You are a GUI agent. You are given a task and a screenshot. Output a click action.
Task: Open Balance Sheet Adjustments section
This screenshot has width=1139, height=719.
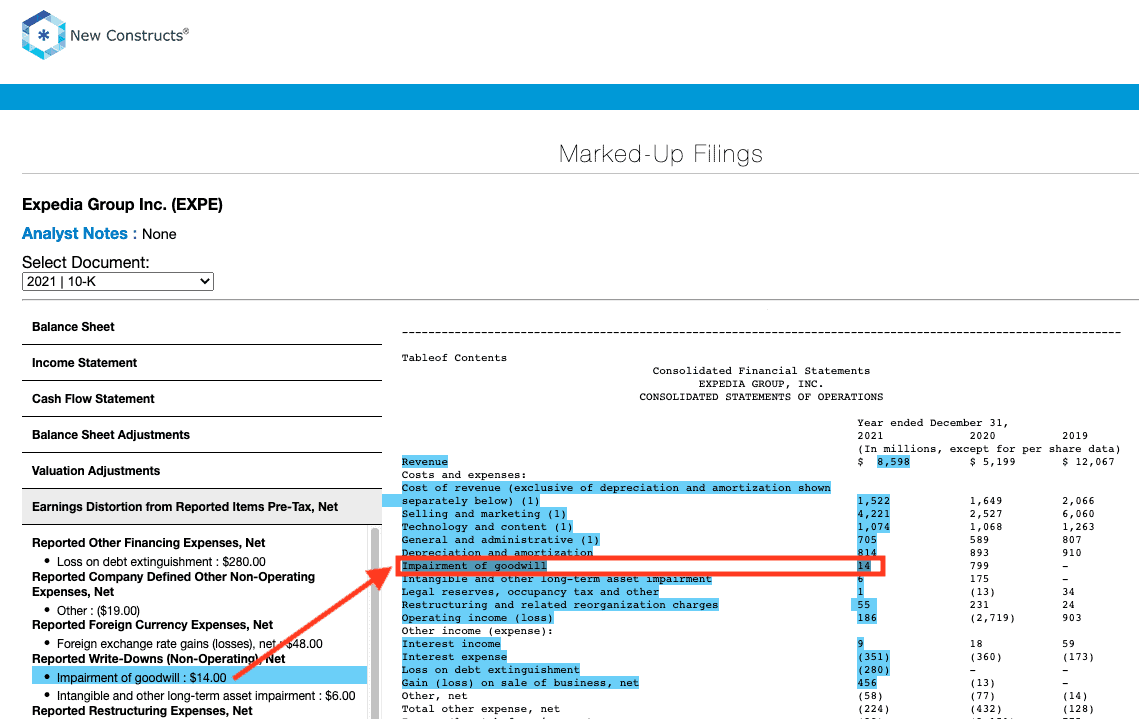[x=202, y=434]
